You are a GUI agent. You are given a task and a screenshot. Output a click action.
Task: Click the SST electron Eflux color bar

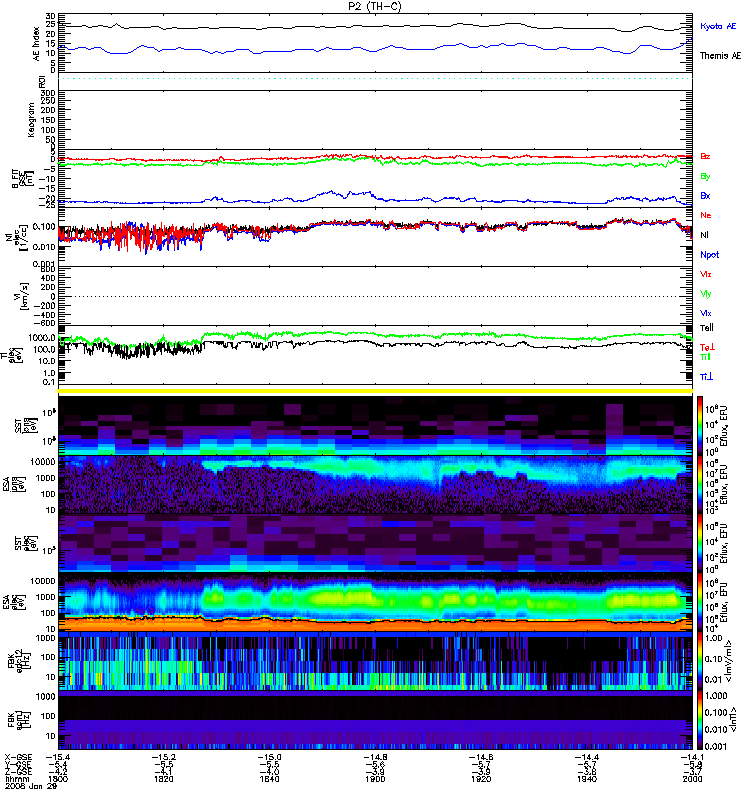(701, 543)
